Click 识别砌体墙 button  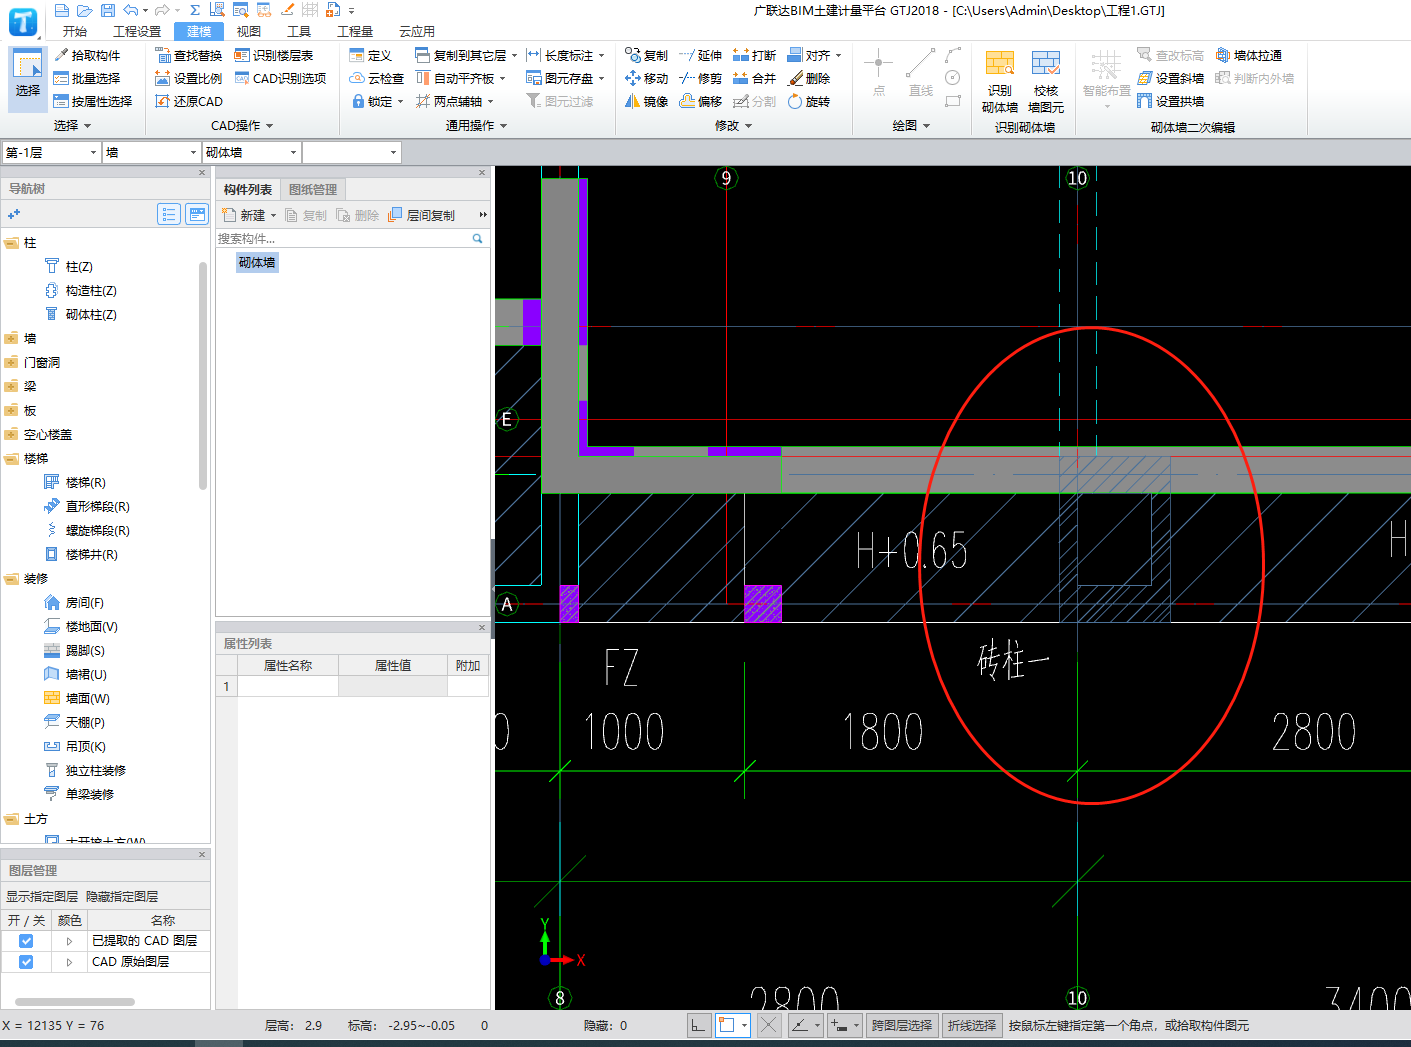click(1000, 82)
